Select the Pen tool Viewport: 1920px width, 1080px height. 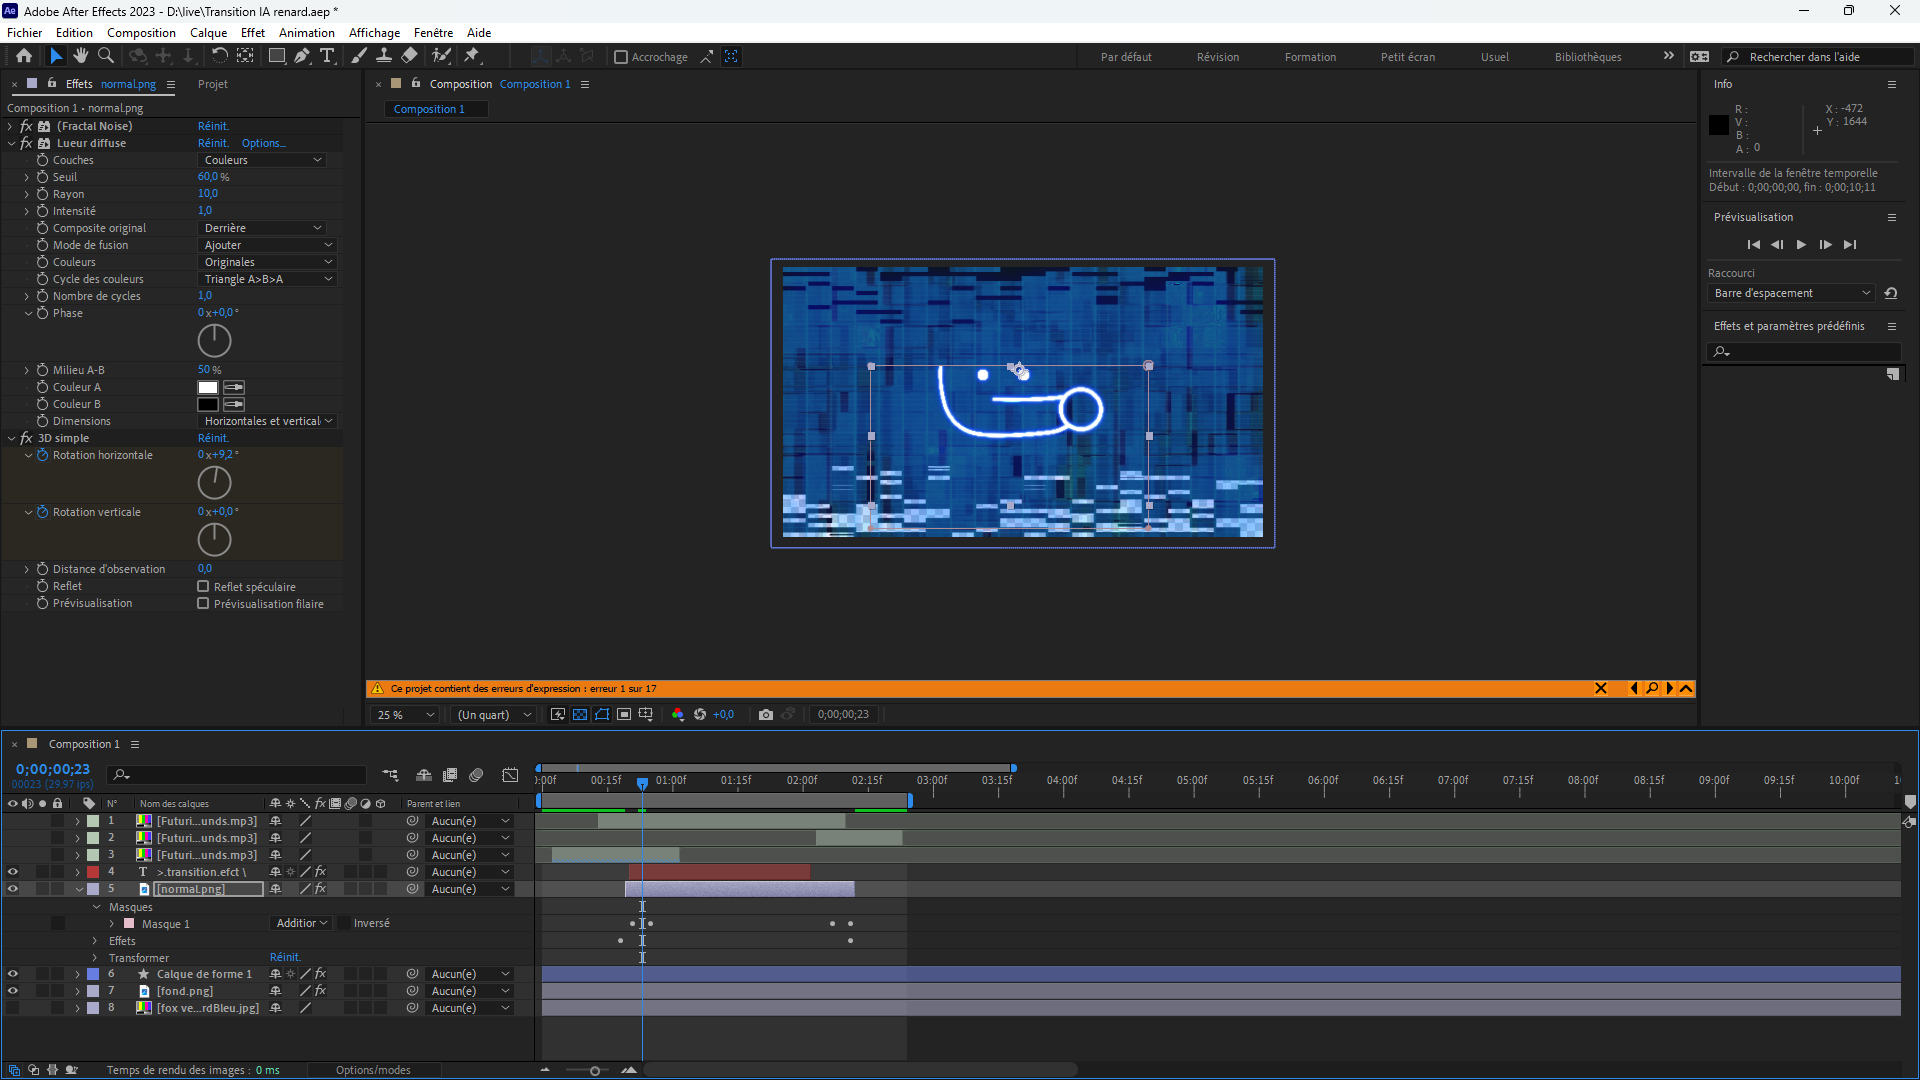coord(302,56)
